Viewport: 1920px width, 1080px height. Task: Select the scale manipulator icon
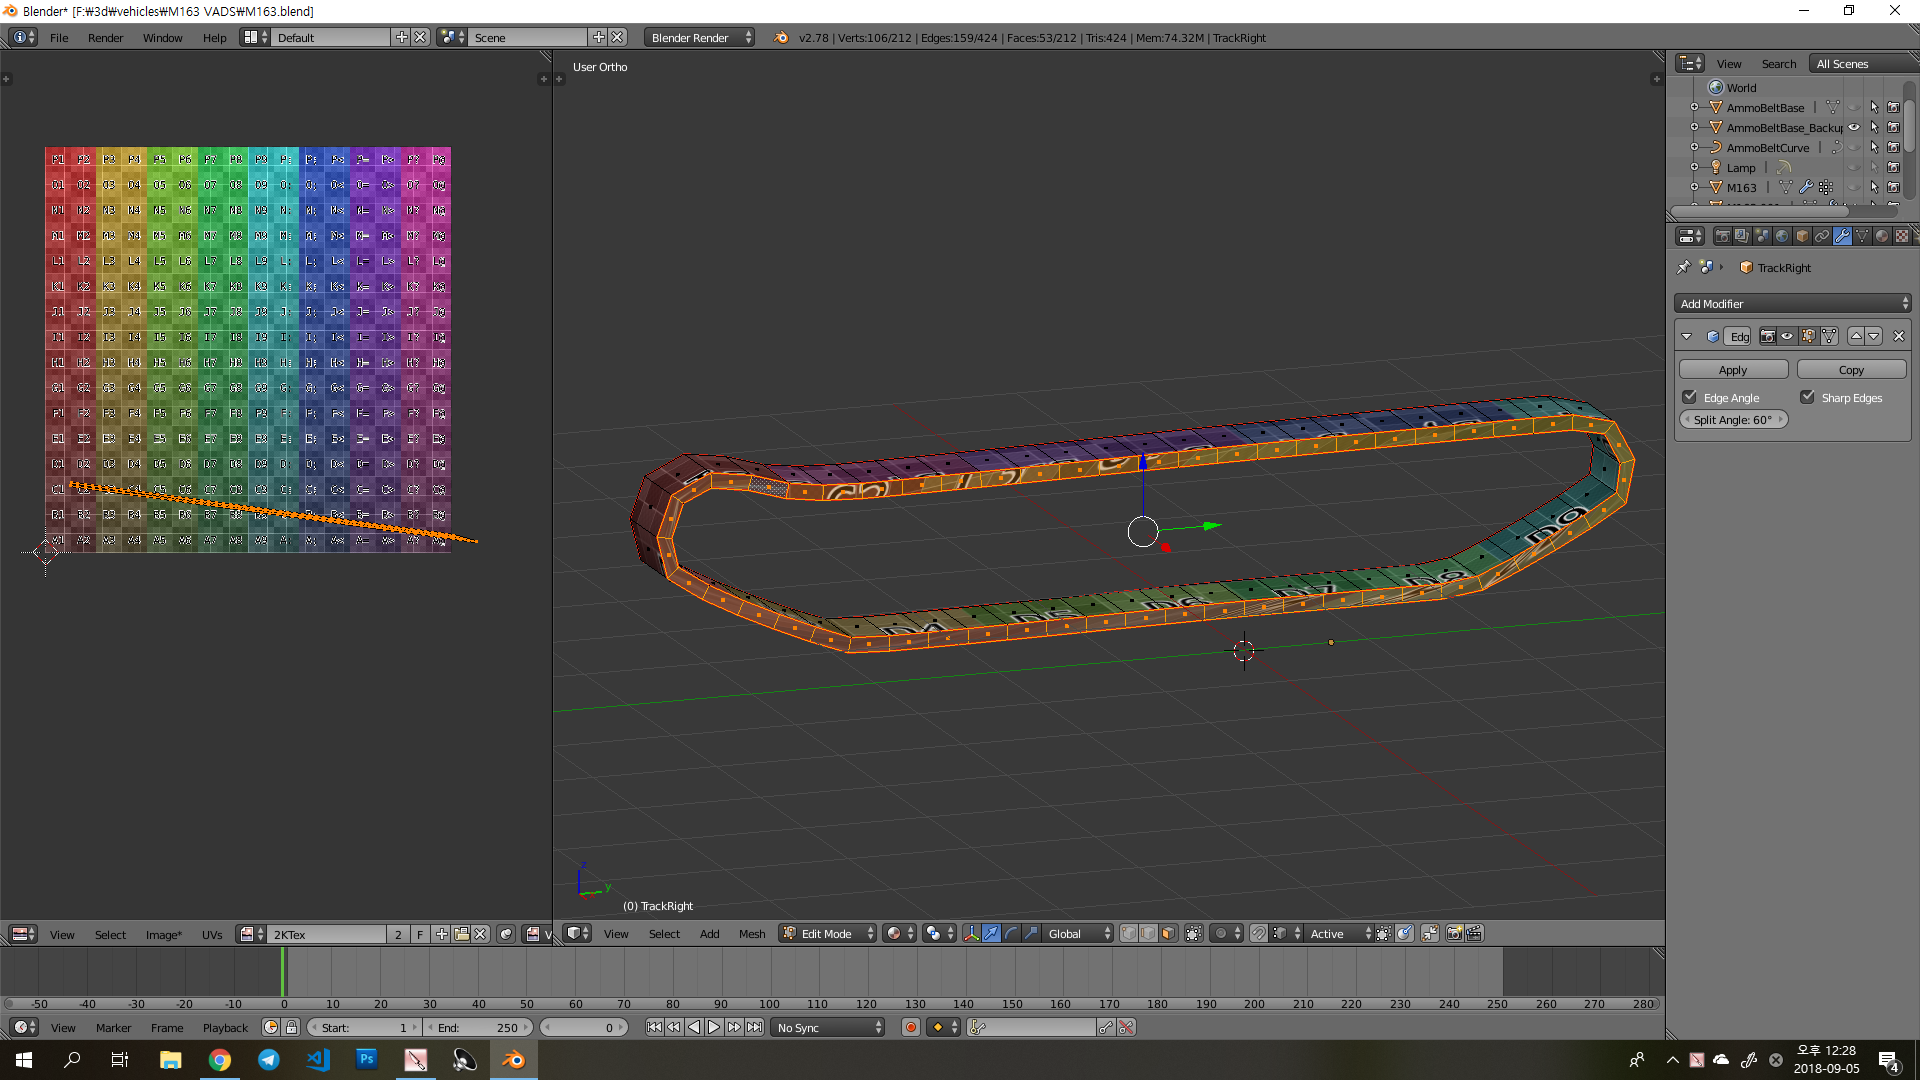(1031, 933)
